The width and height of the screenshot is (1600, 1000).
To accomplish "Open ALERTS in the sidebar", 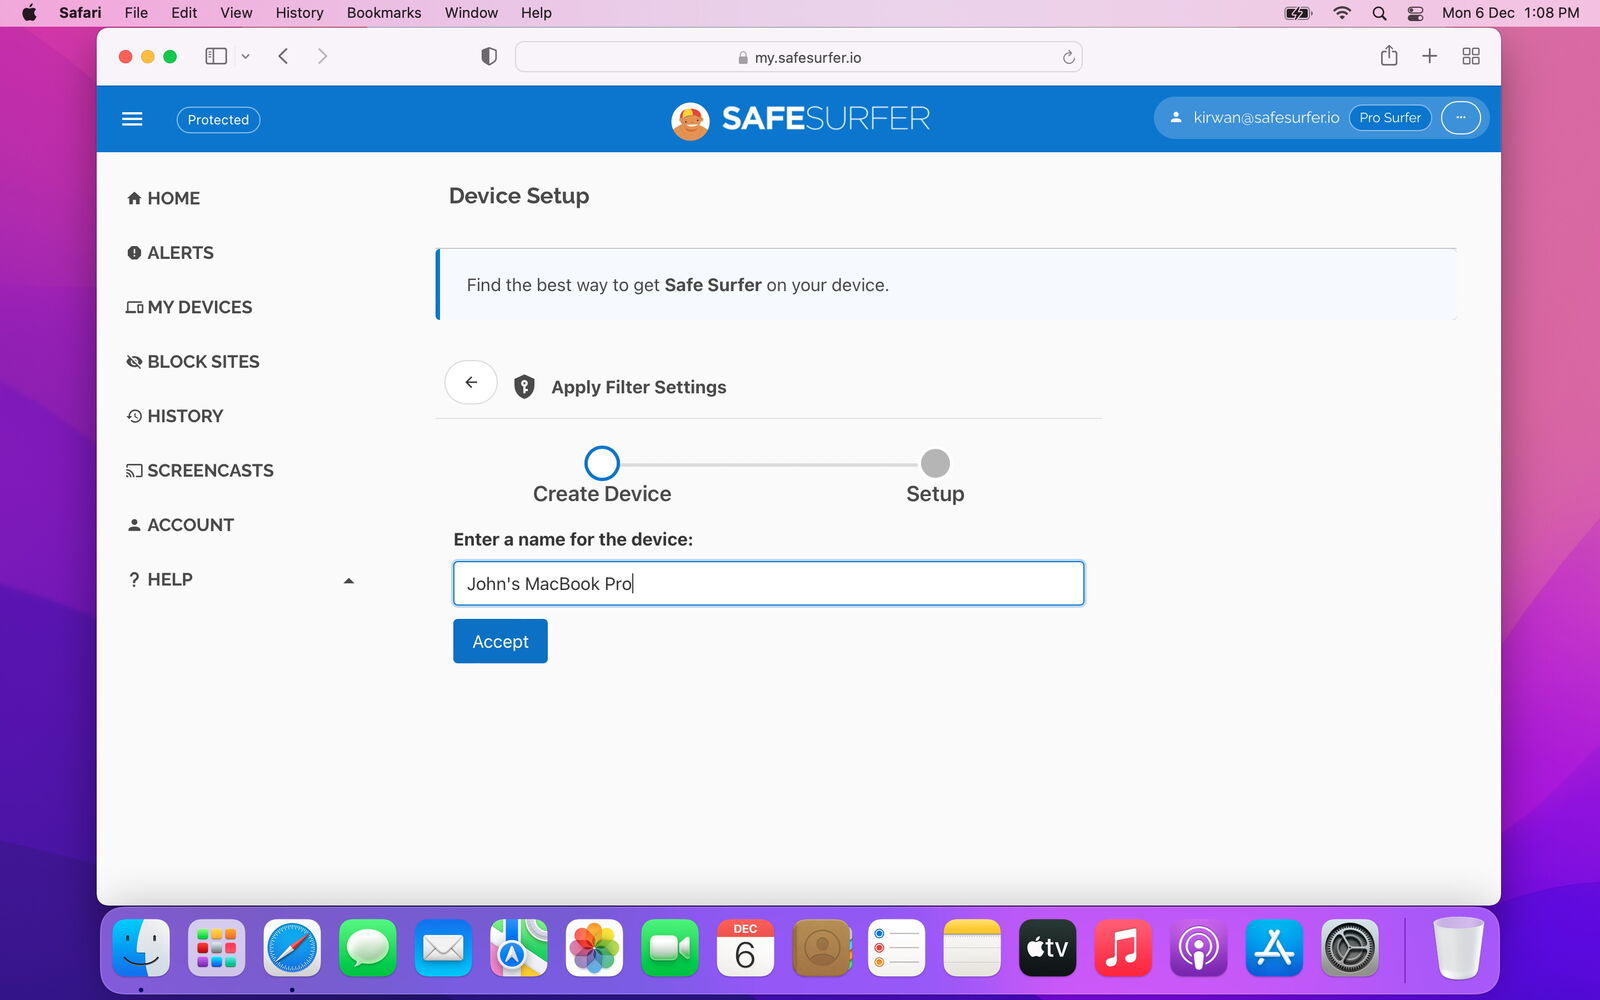I will [x=170, y=253].
